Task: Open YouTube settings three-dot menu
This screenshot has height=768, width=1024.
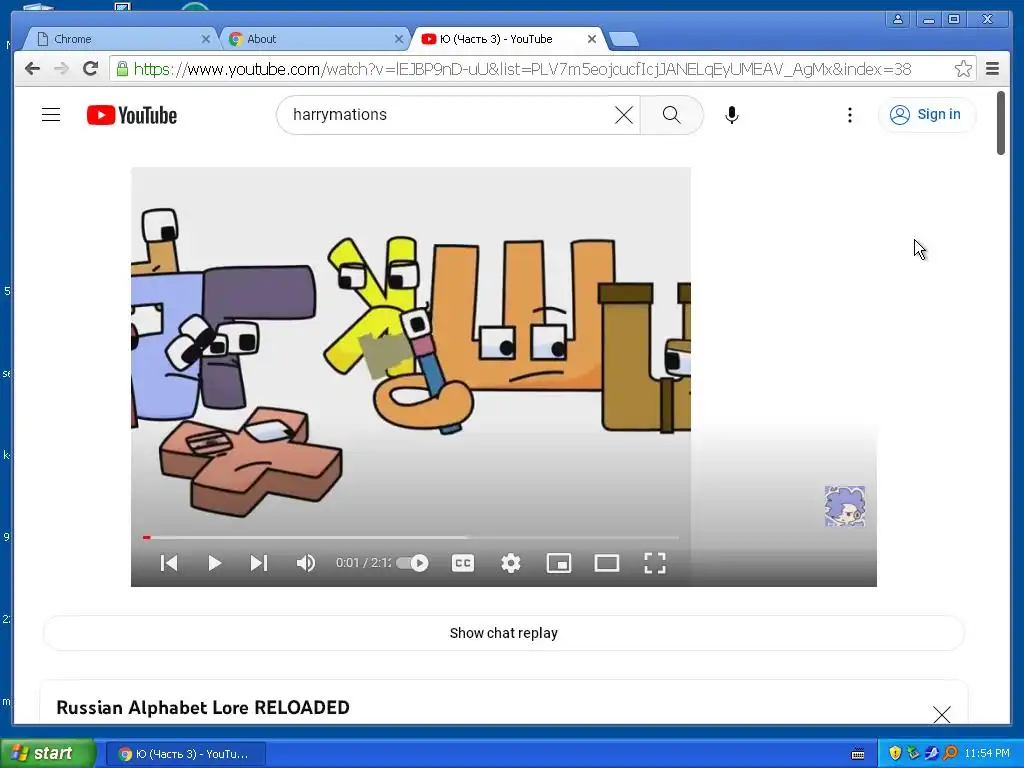Action: (850, 116)
